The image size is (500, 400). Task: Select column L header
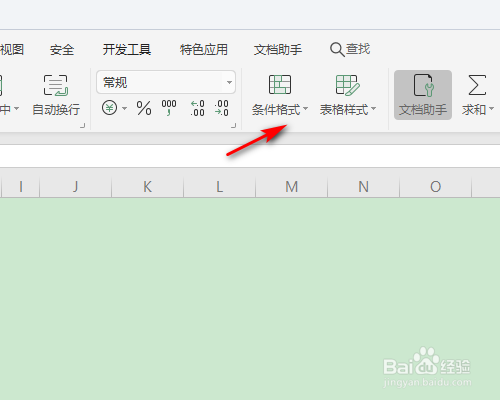click(220, 187)
